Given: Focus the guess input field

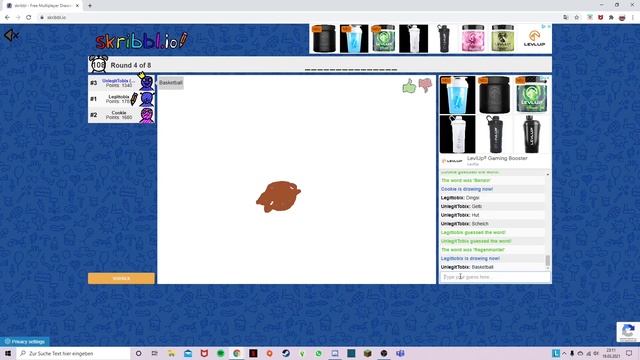Looking at the screenshot, I should click(495, 277).
